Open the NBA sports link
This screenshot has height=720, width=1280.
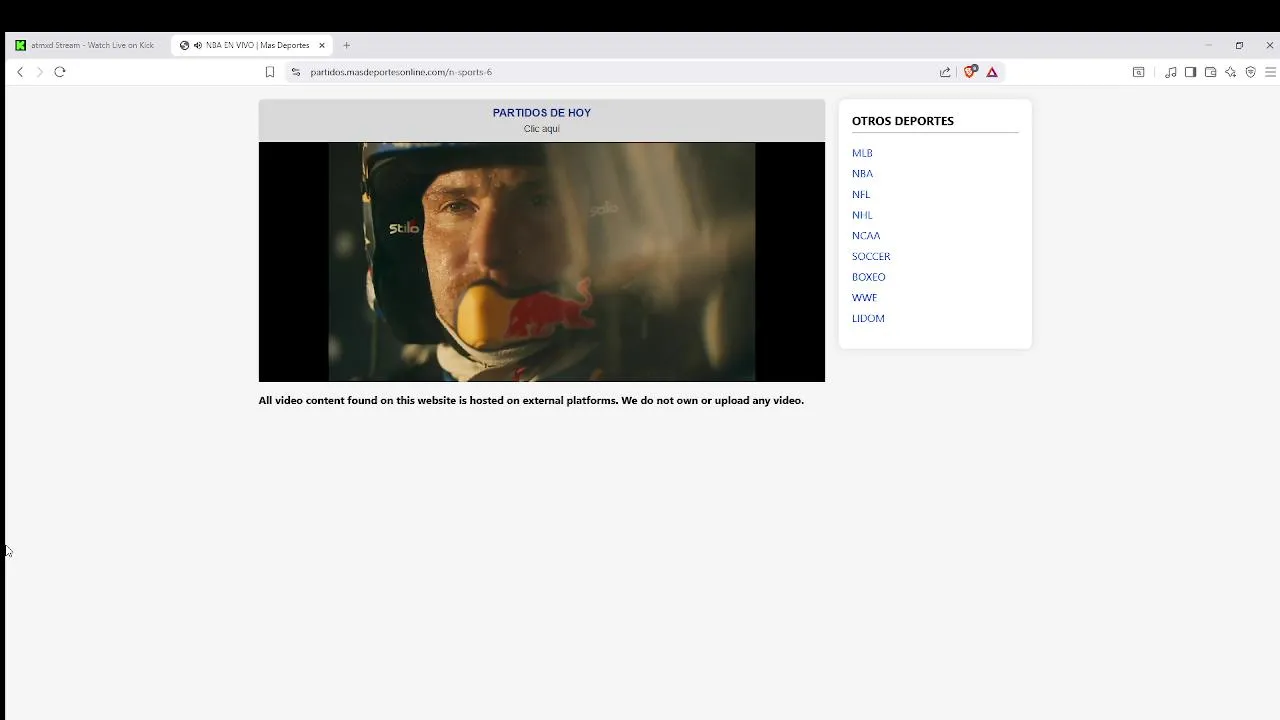862,174
